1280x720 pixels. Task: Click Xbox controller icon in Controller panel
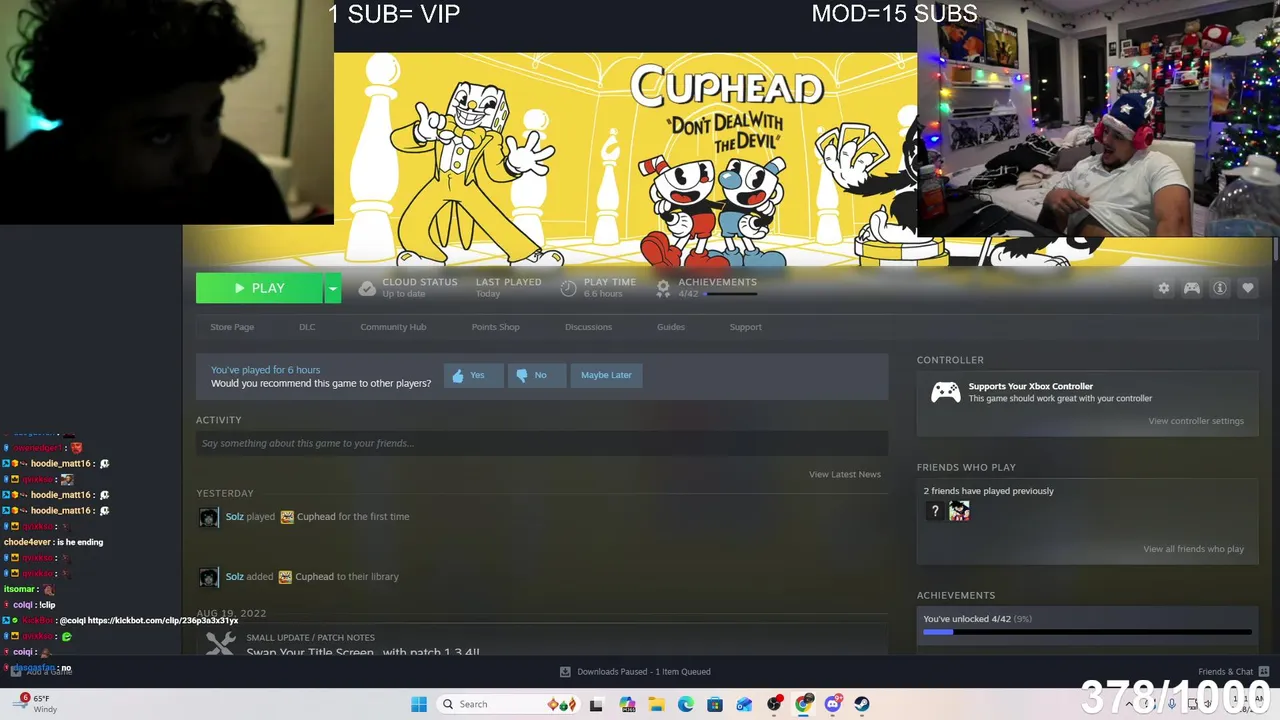coord(945,392)
